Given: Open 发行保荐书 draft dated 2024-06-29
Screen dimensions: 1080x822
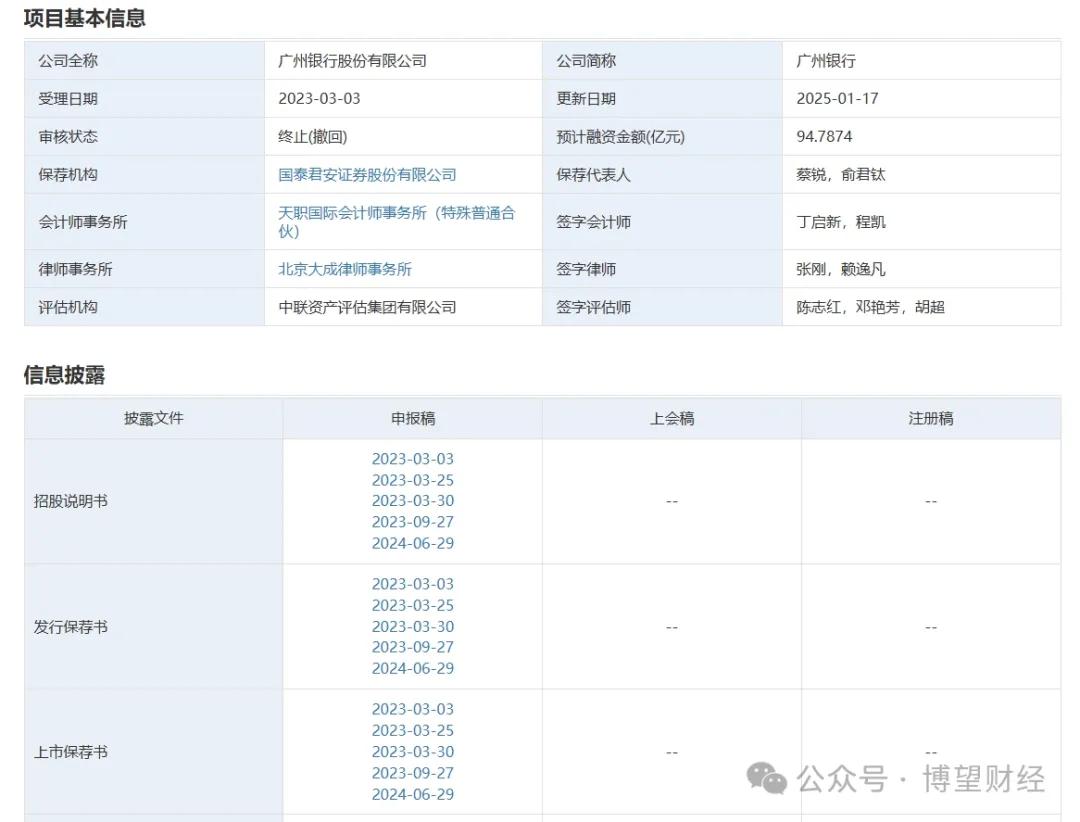Looking at the screenshot, I should point(413,669).
